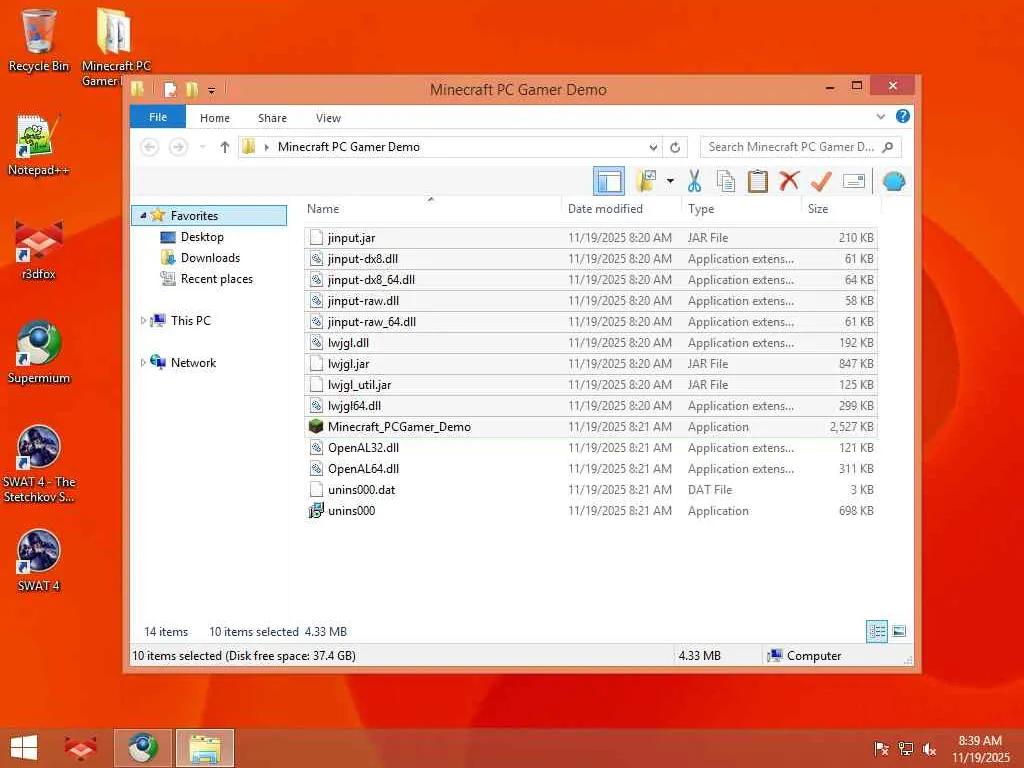Click the unins000 uninstaller application icon
Screen dimensions: 1024x768
tap(316, 511)
